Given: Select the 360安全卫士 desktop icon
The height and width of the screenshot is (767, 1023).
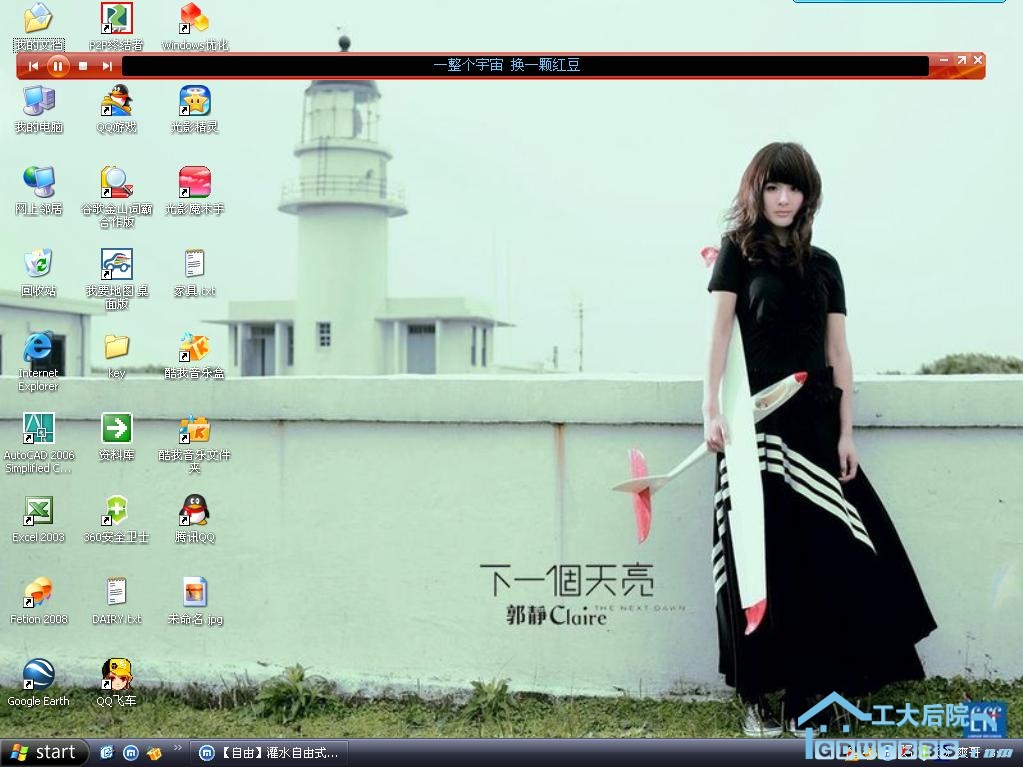Looking at the screenshot, I should tap(116, 511).
